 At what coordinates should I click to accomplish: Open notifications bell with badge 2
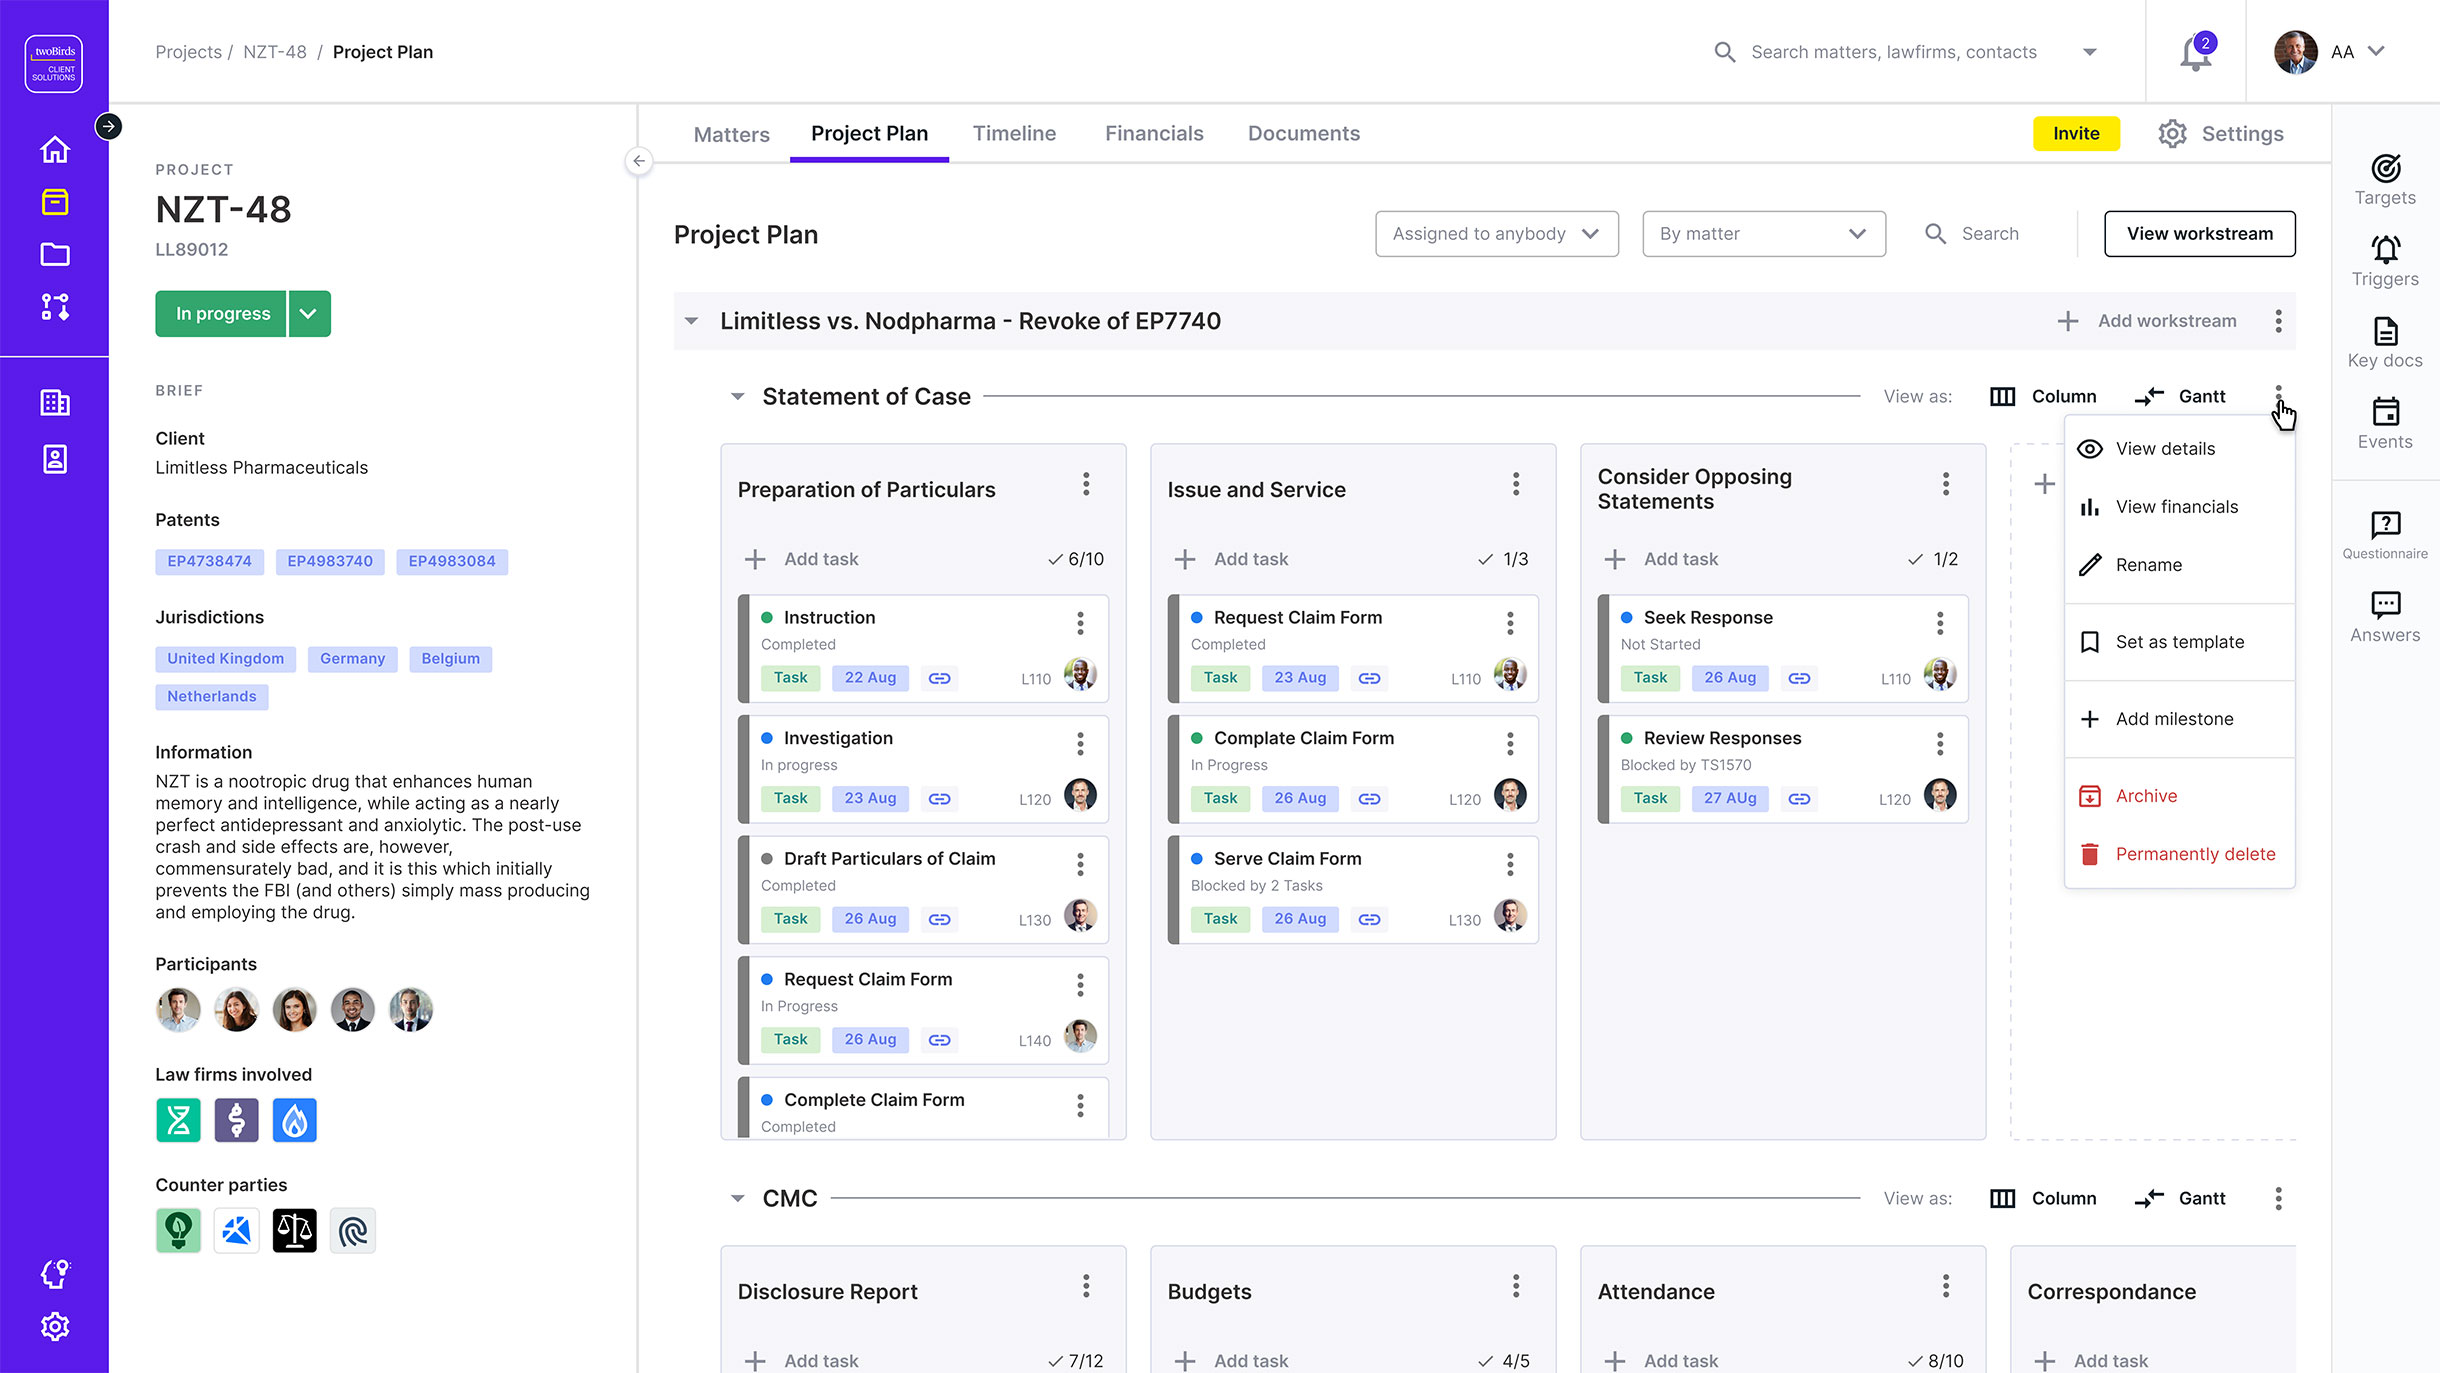click(2197, 51)
